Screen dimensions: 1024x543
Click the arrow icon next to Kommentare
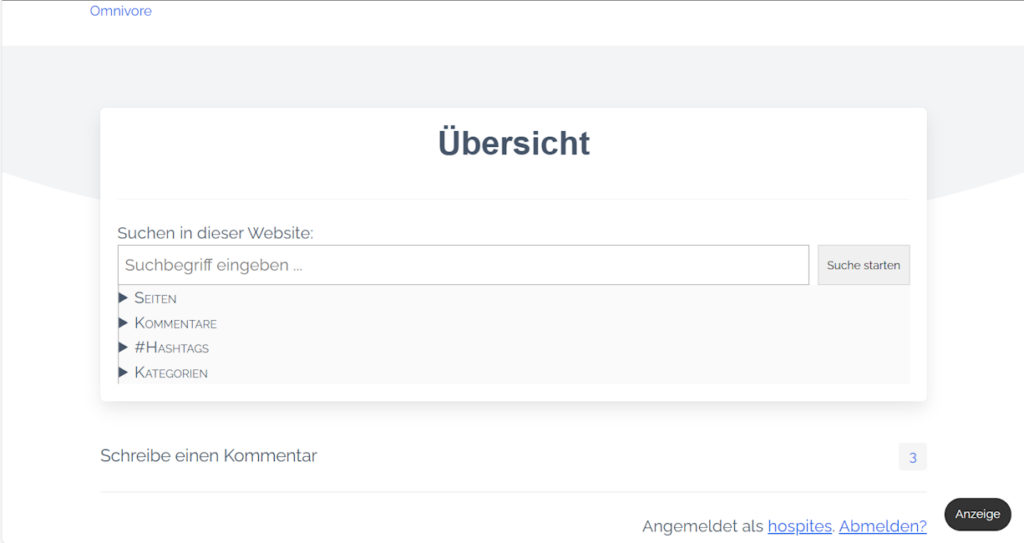124,323
